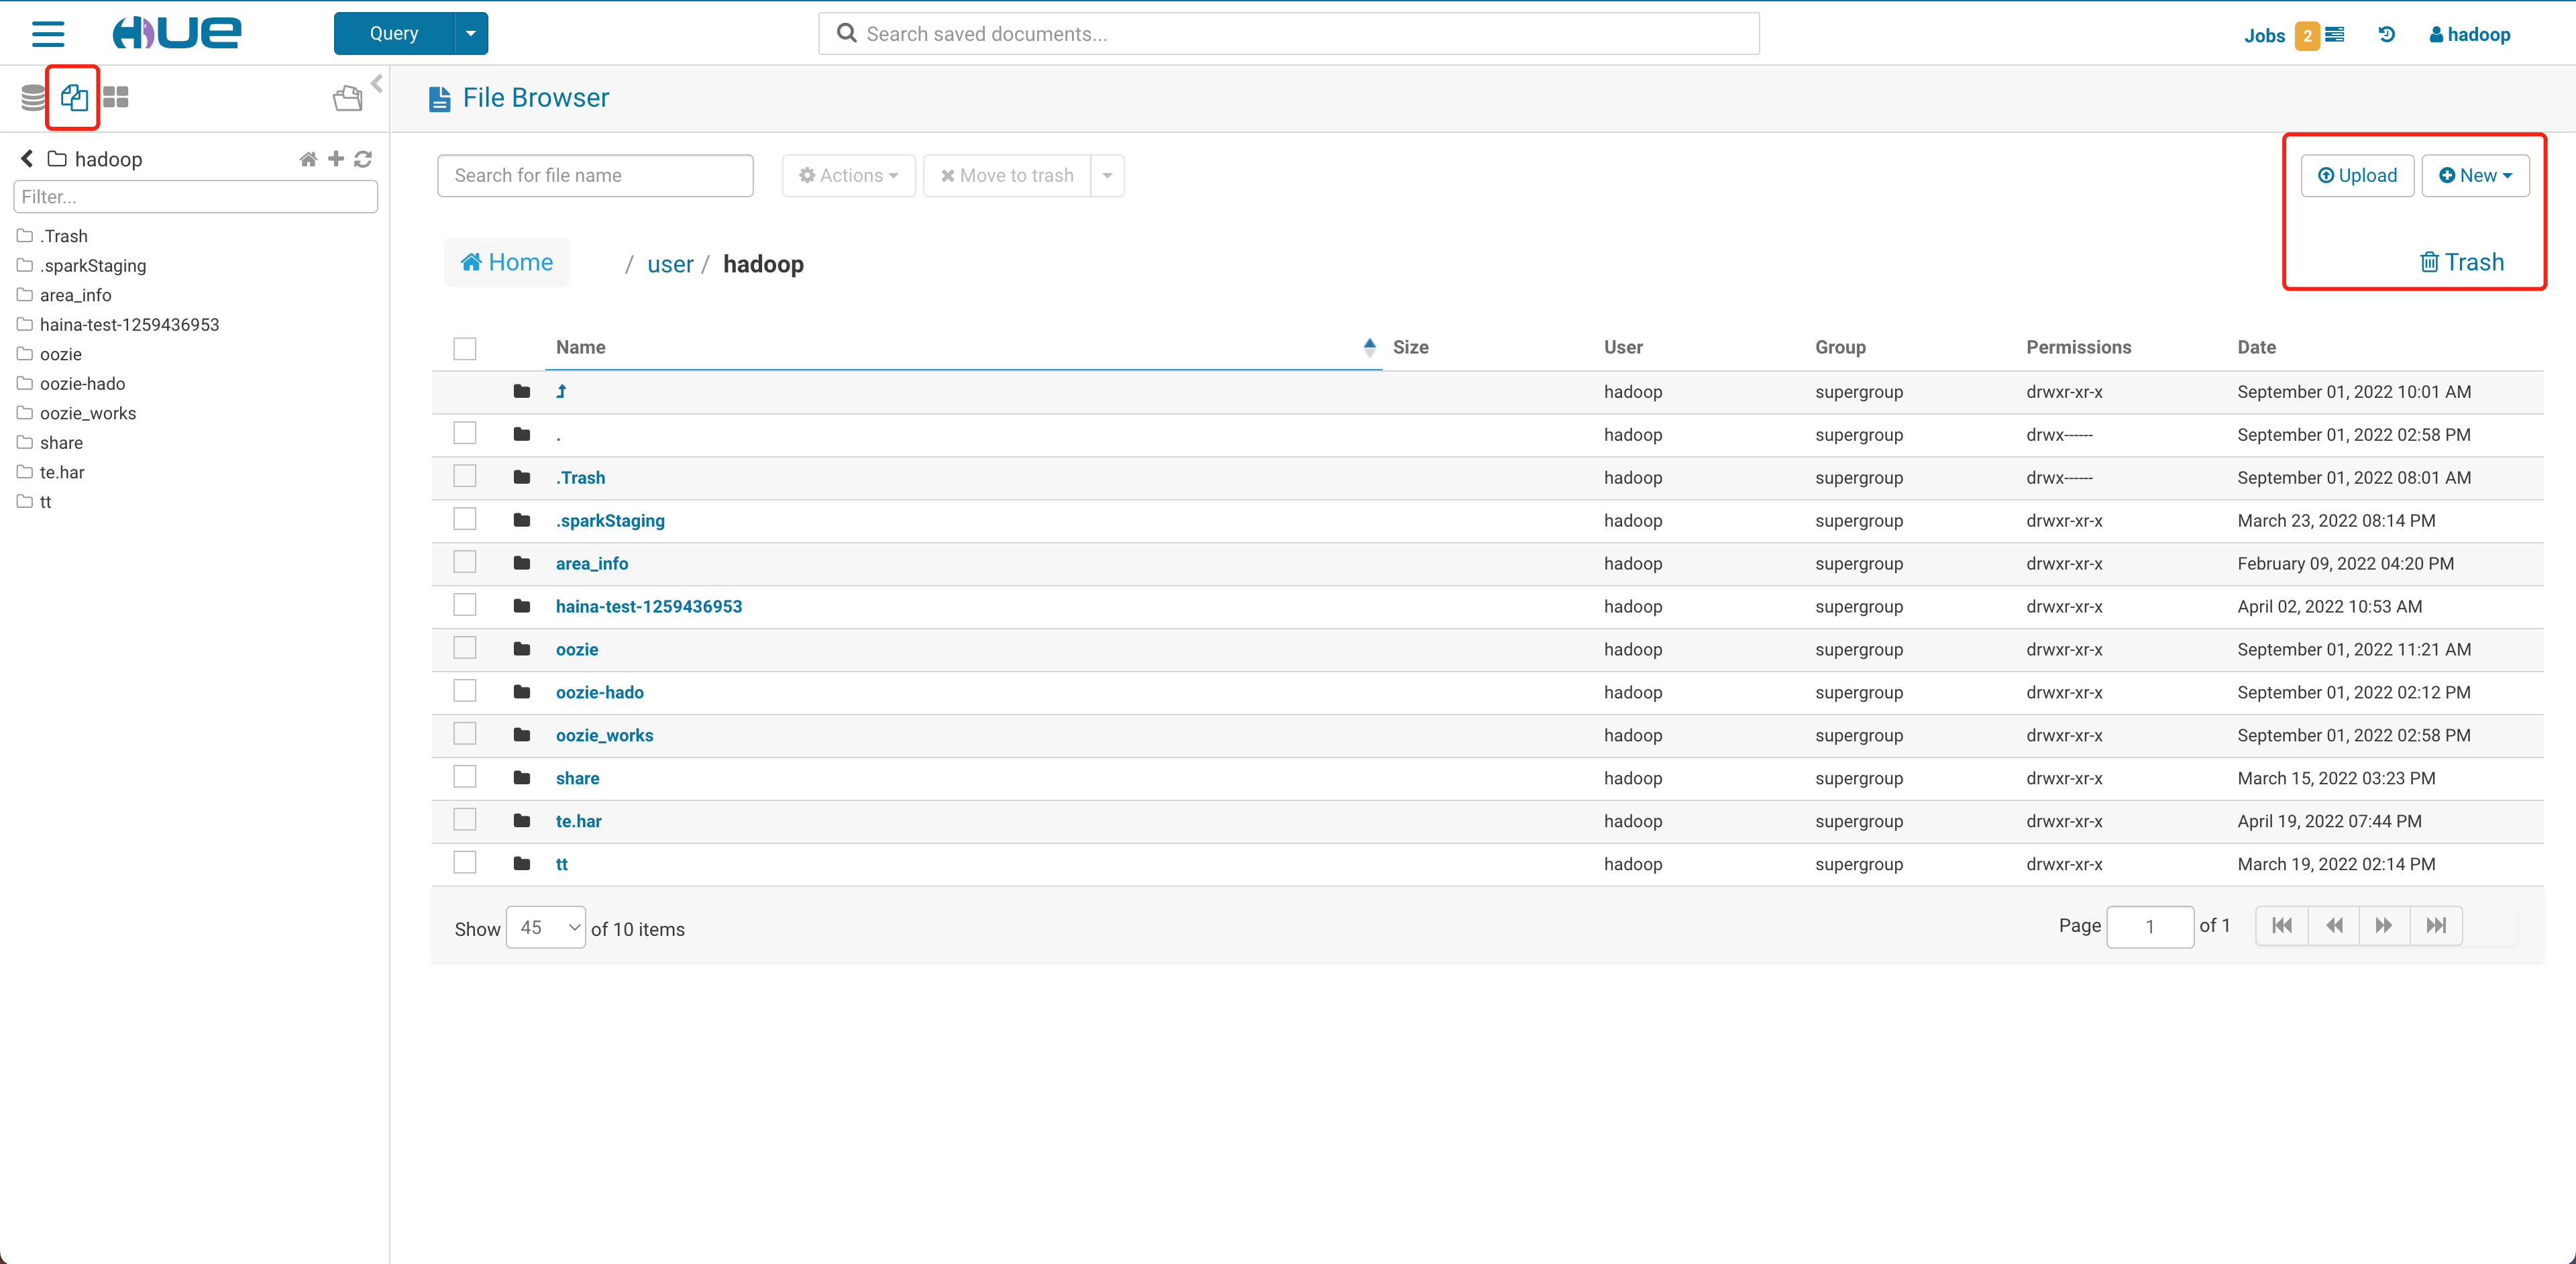Viewport: 2576px width, 1264px height.
Task: Click the hadoop breadcrumb
Action: (x=763, y=264)
